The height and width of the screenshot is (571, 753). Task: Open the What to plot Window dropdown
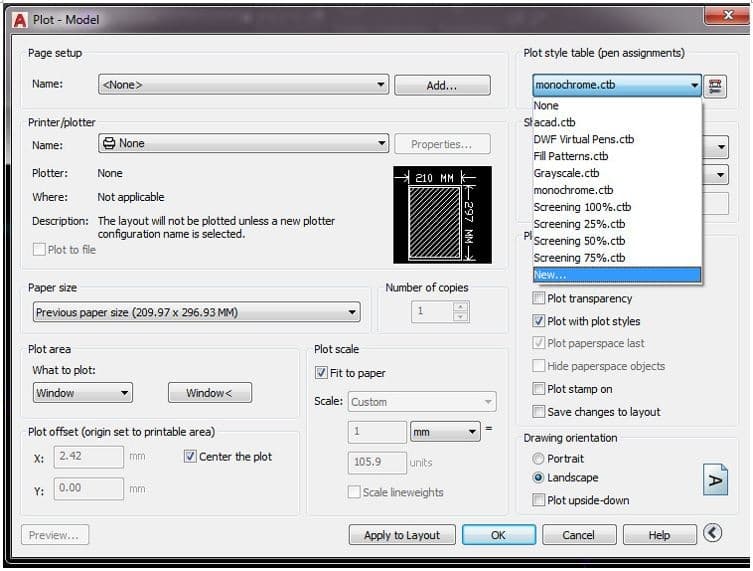click(x=83, y=393)
